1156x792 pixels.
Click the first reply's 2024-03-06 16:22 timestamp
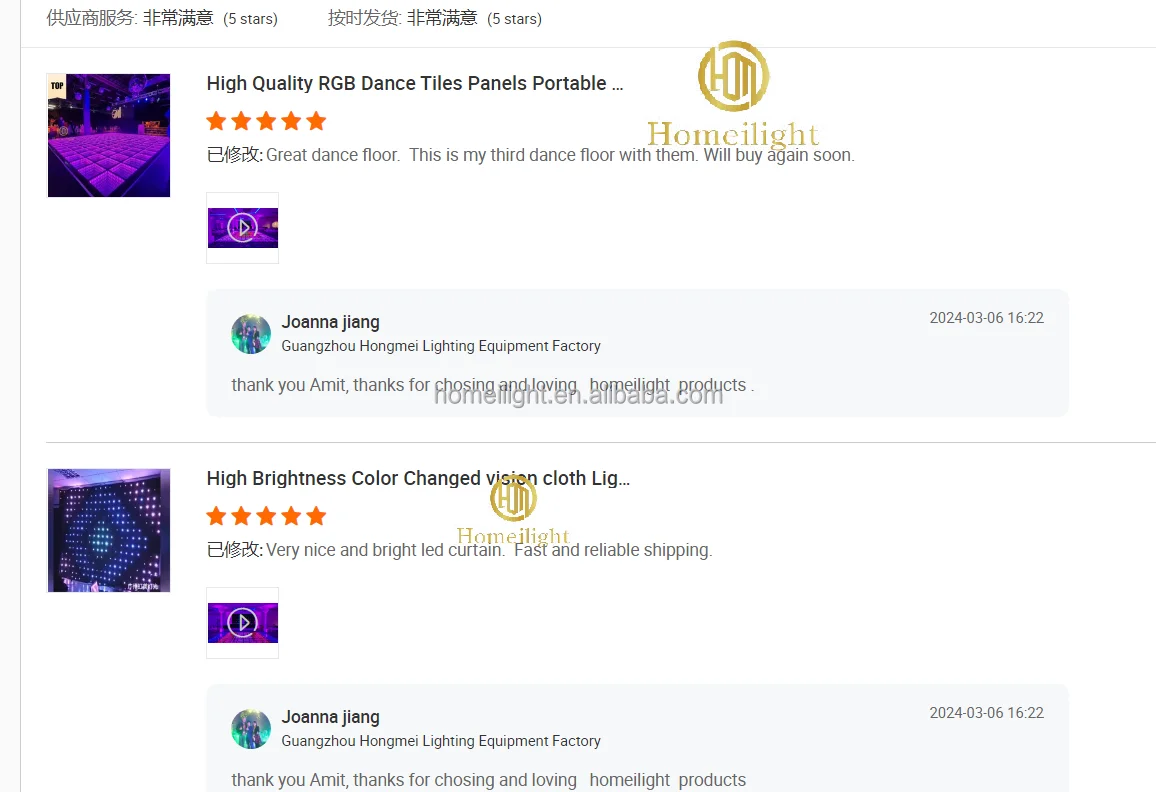click(x=986, y=318)
